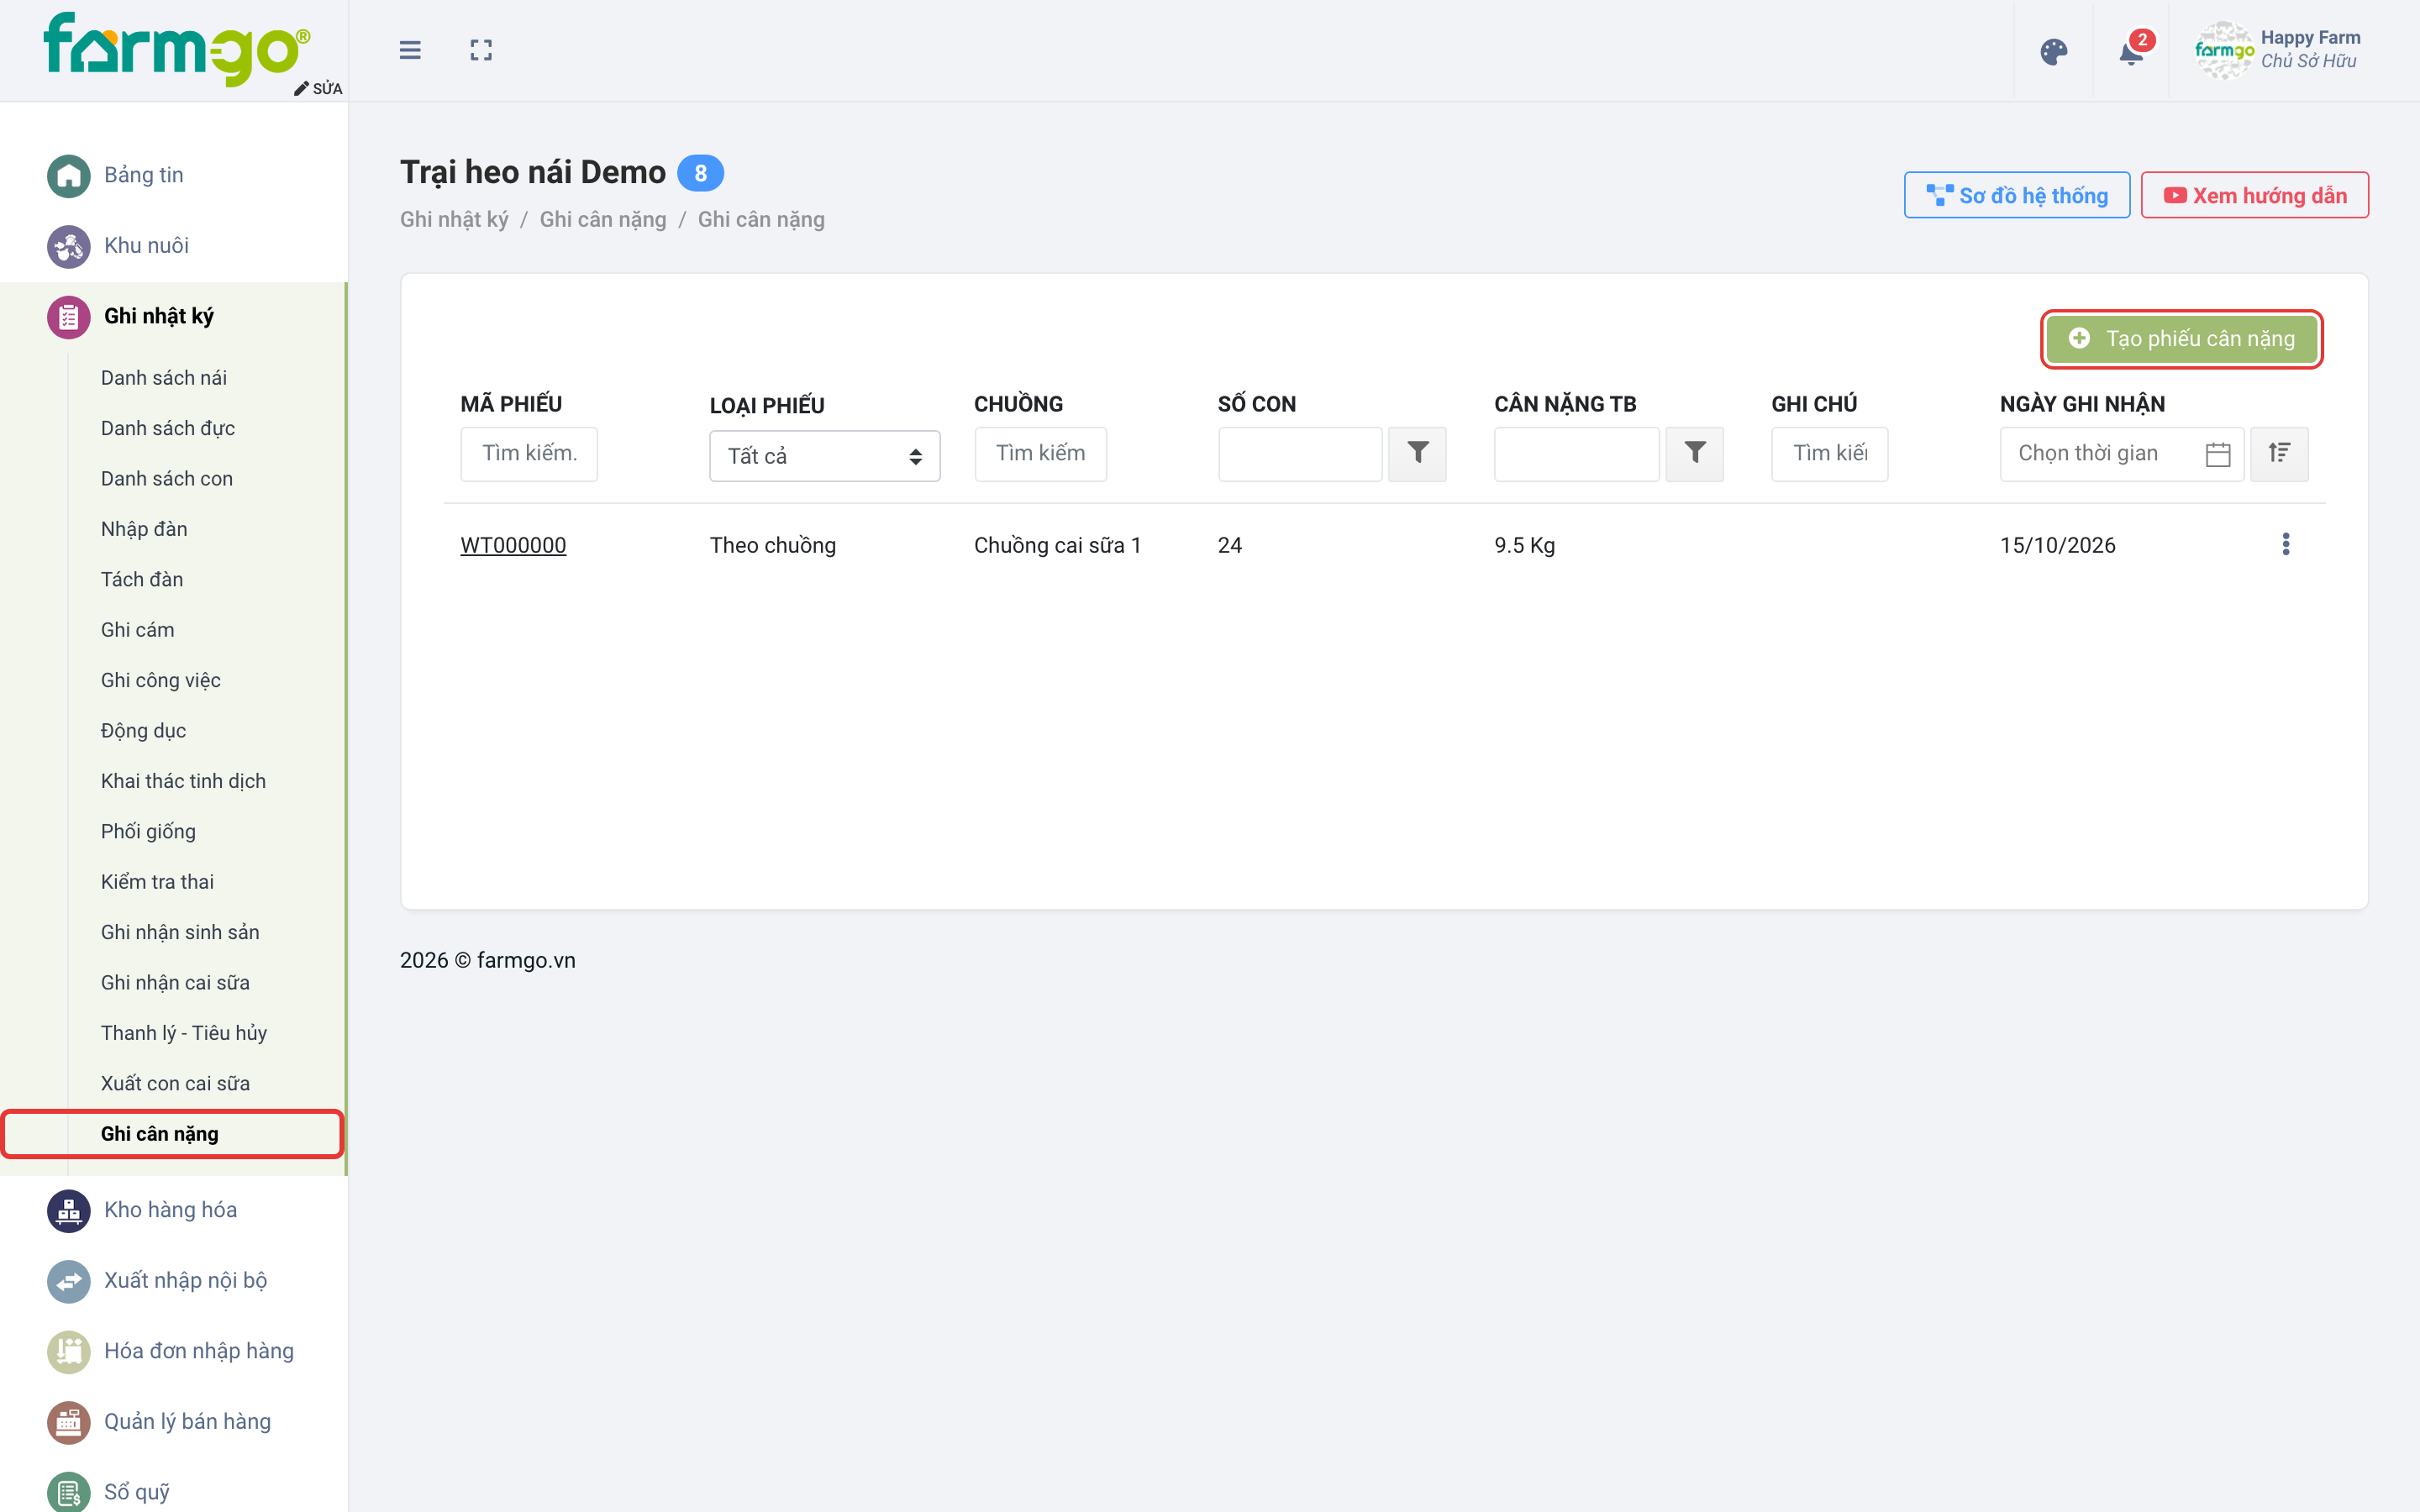
Task: Open Ghi nhận cai sữa in sidebar
Action: tap(175, 982)
